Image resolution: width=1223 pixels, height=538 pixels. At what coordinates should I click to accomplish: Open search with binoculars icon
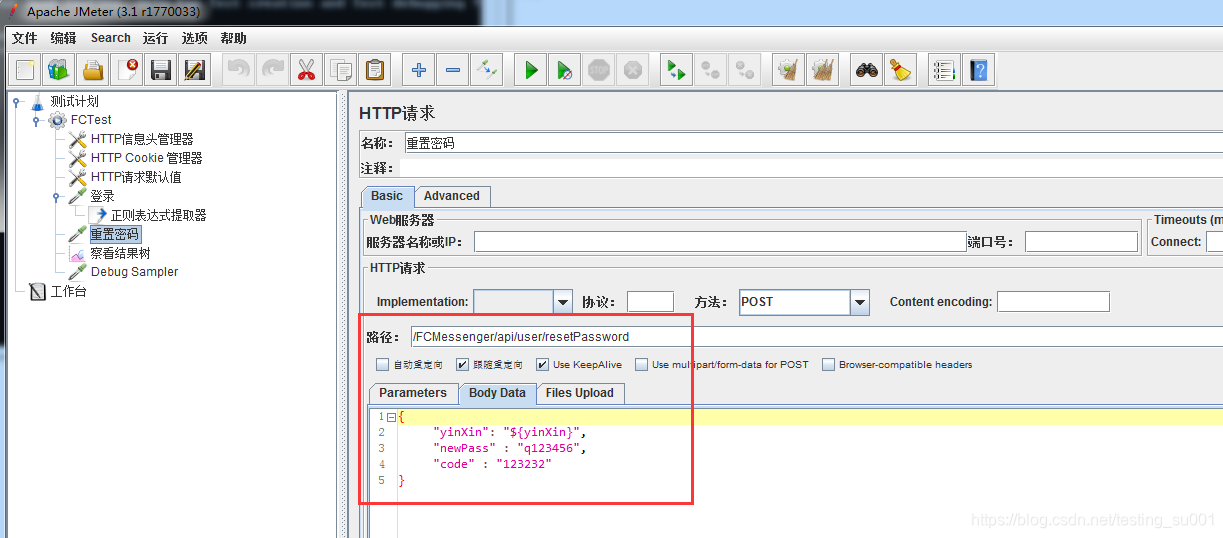867,70
